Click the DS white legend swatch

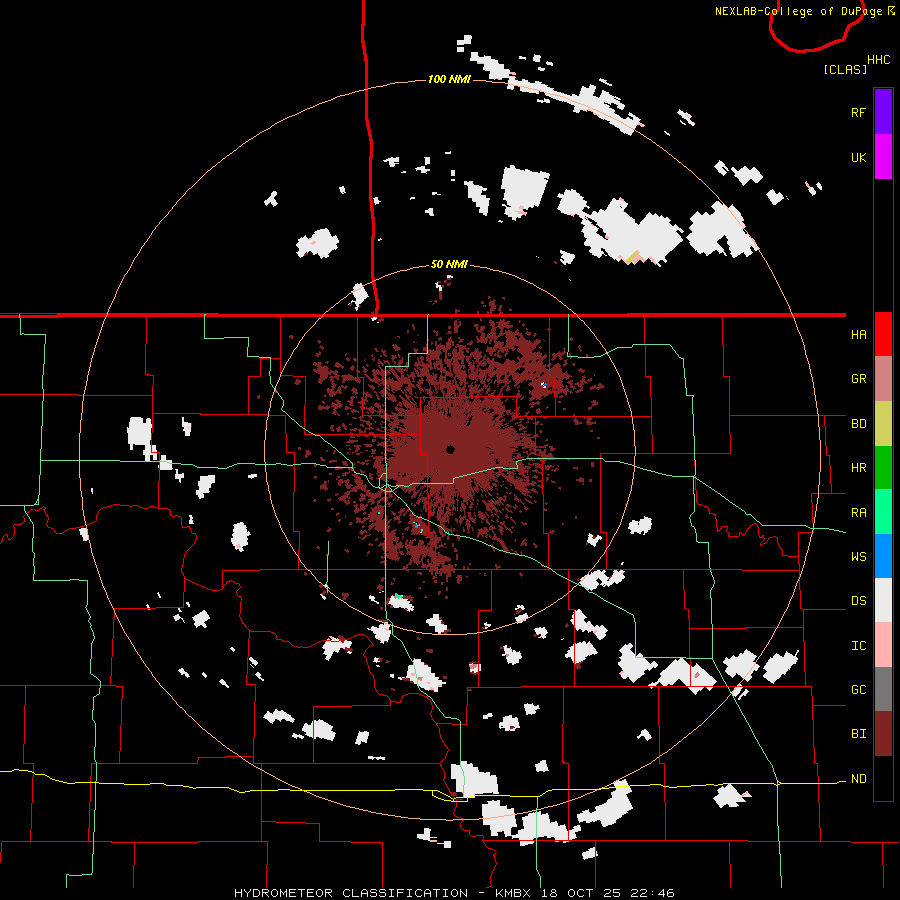(x=883, y=600)
